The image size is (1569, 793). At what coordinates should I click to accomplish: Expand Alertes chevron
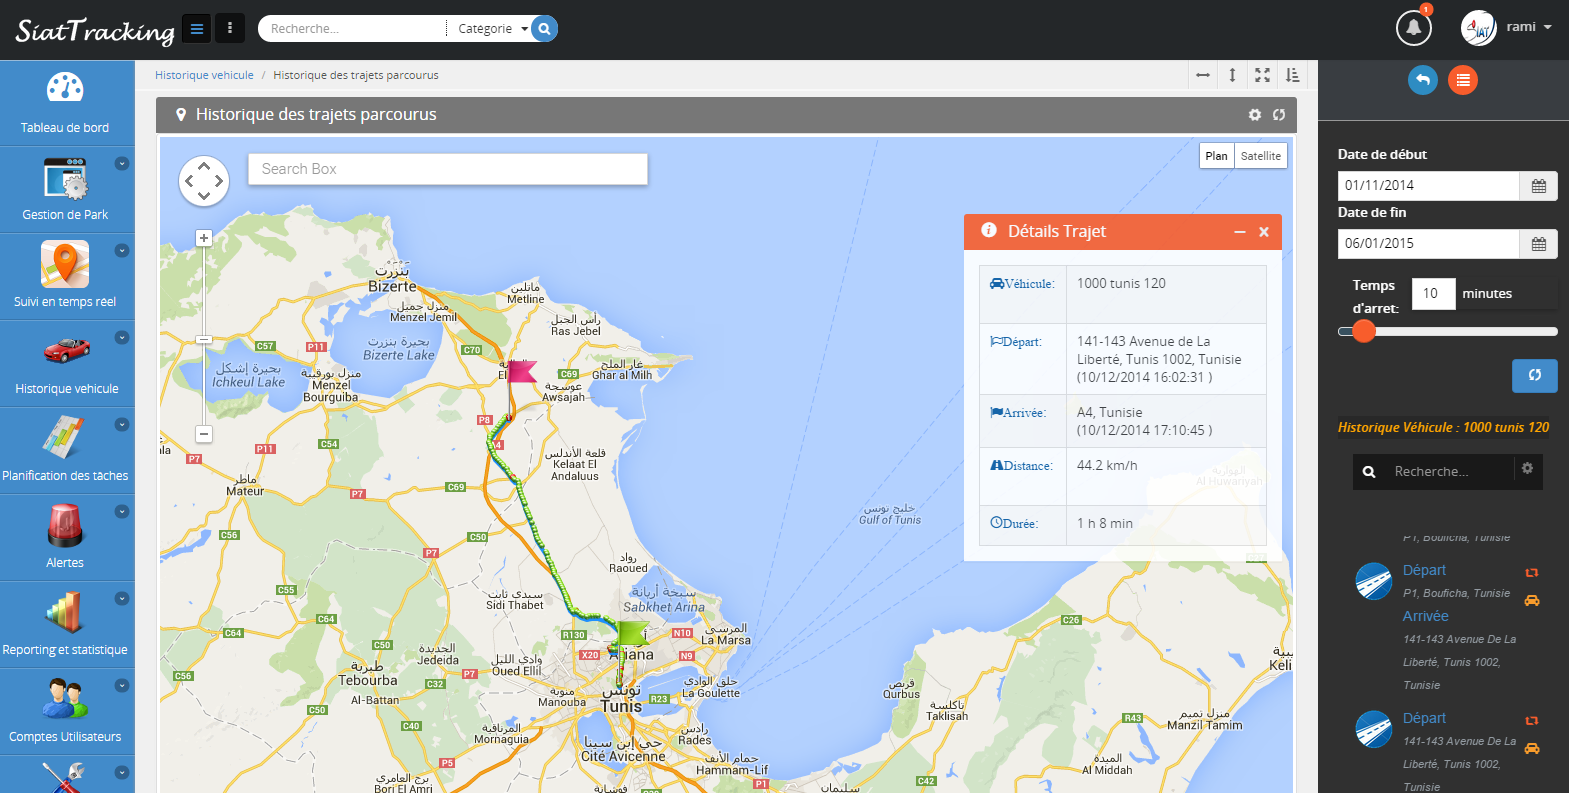point(122,511)
